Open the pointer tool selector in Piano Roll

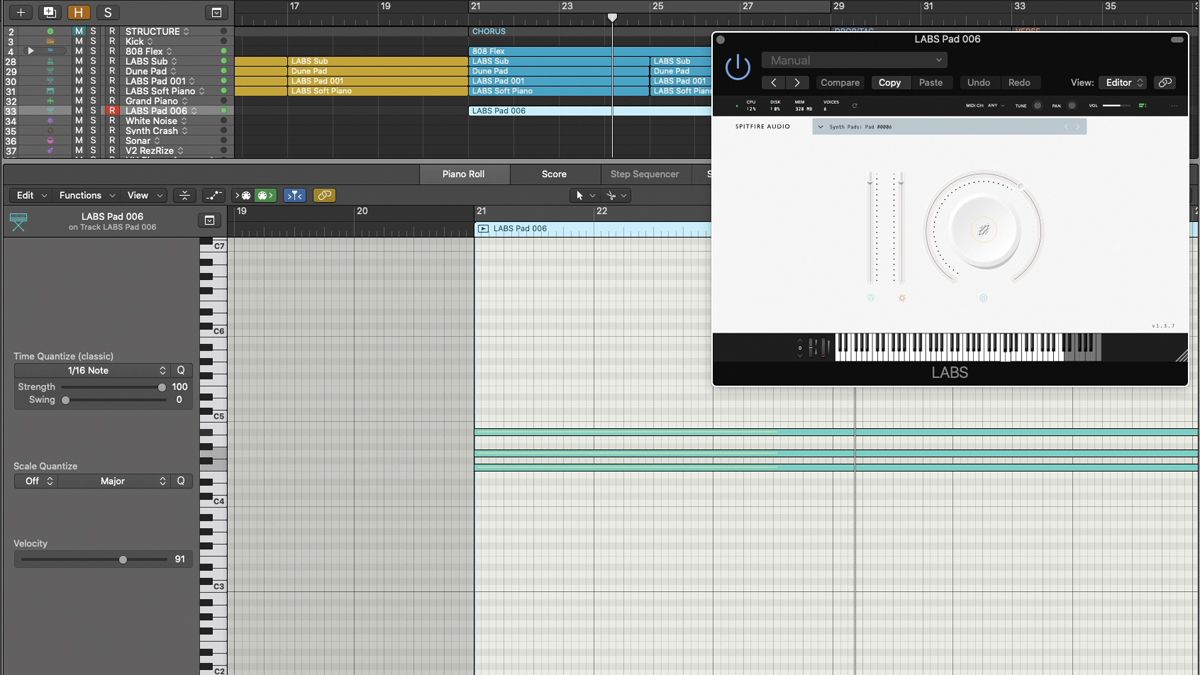click(583, 195)
